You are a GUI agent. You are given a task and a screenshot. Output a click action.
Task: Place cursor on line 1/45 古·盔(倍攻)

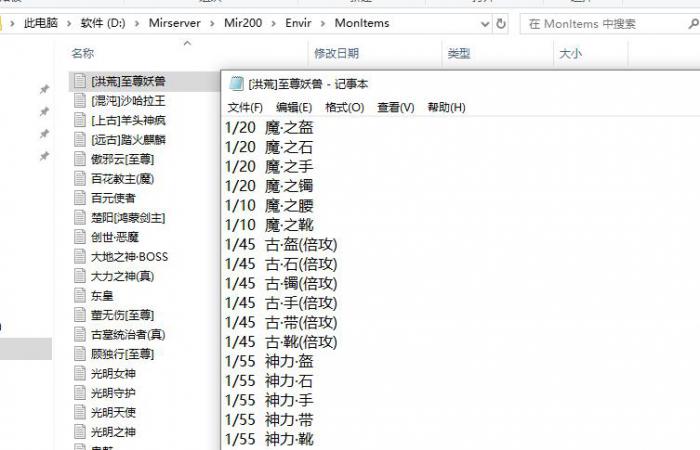click(281, 245)
